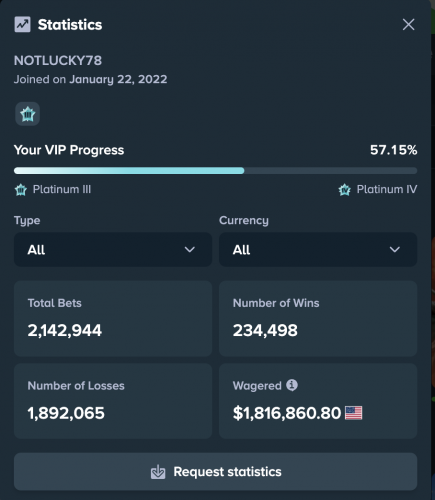Click the download icon on Request statistics

[x=158, y=472]
